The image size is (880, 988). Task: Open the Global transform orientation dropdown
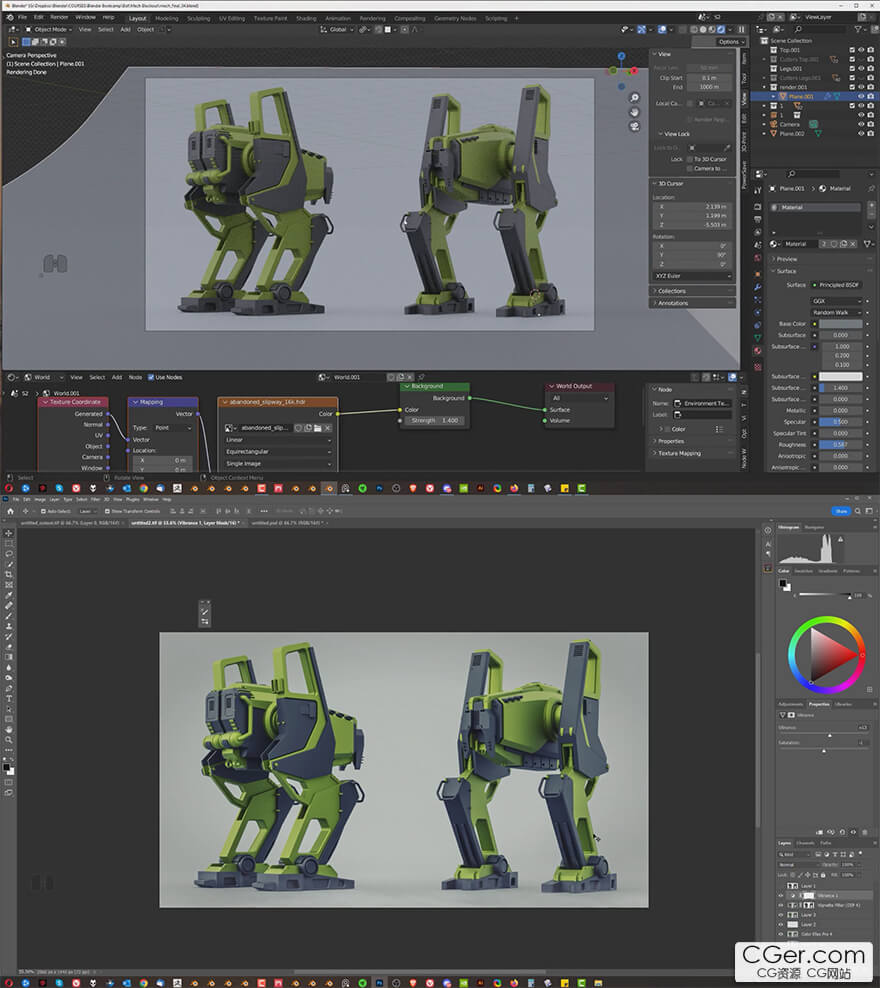pyautogui.click(x=338, y=29)
